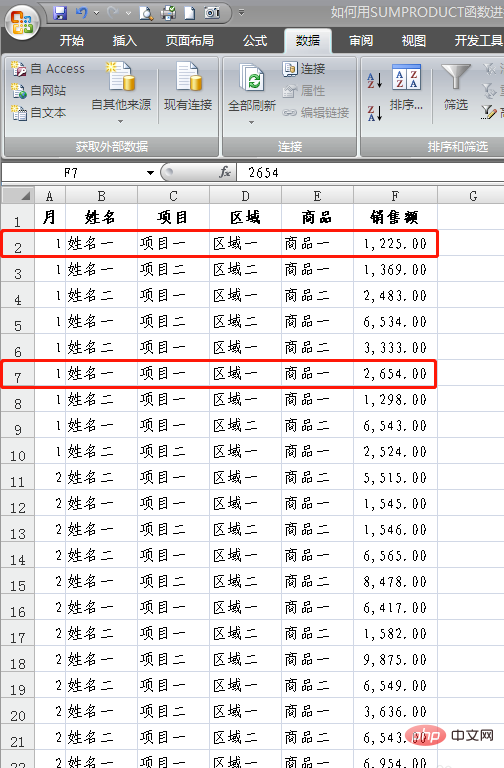Open the Name Box dropdown arrow

[150, 172]
